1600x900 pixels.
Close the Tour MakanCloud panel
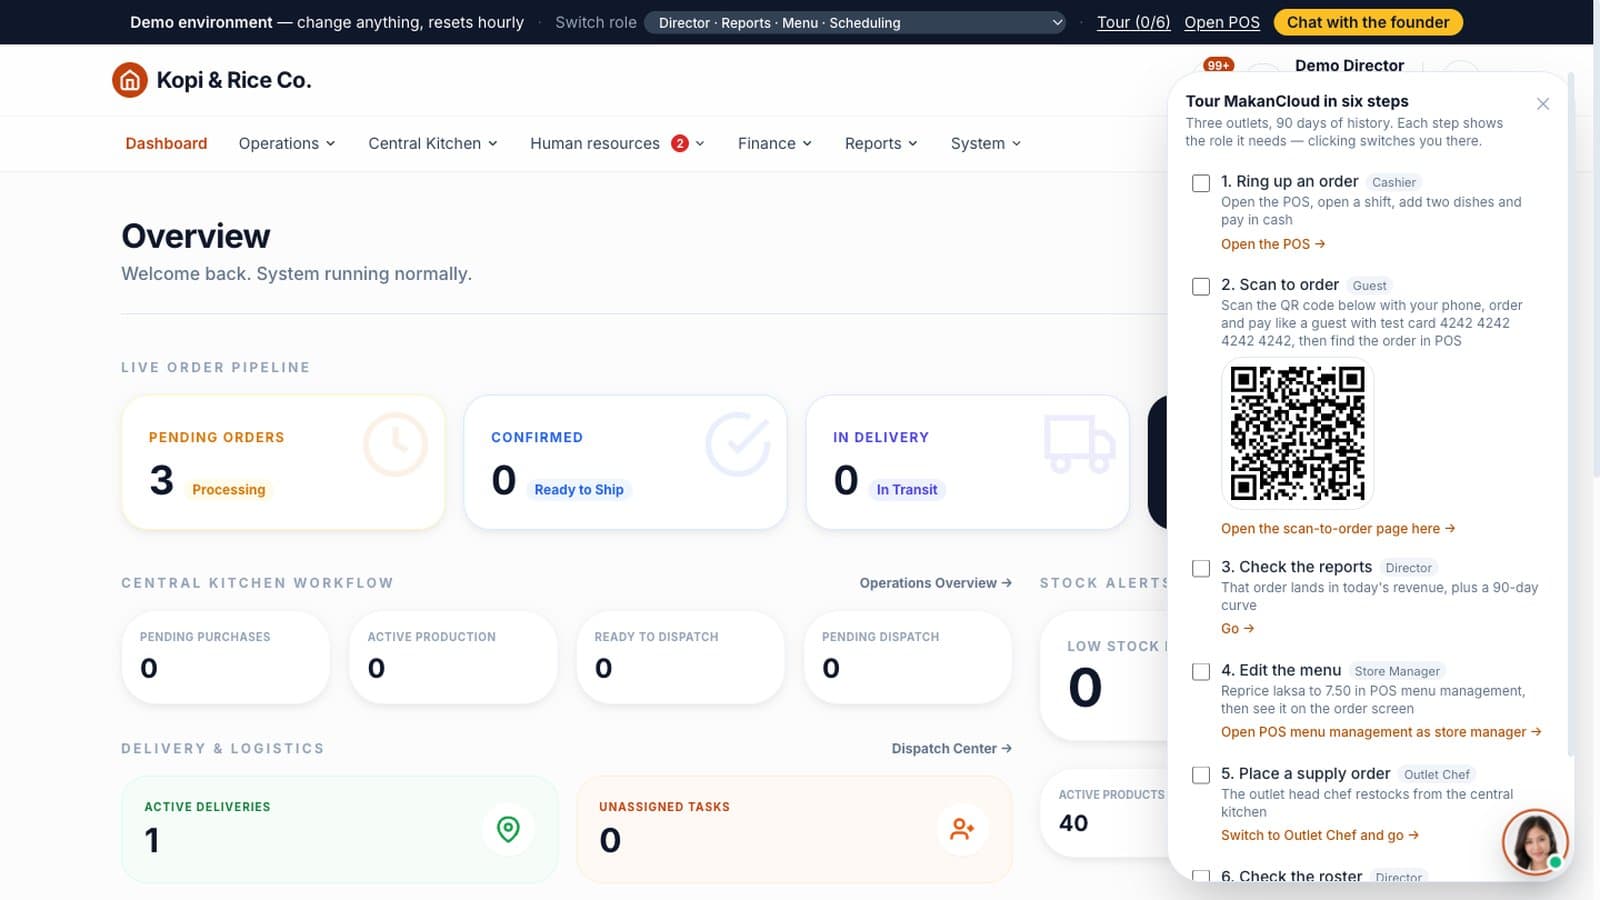tap(1543, 104)
